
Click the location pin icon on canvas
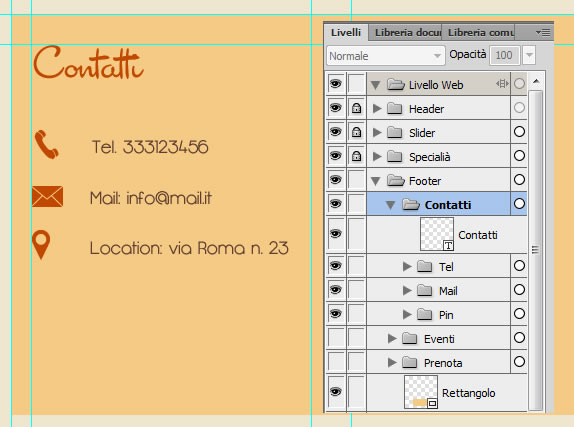(x=41, y=245)
